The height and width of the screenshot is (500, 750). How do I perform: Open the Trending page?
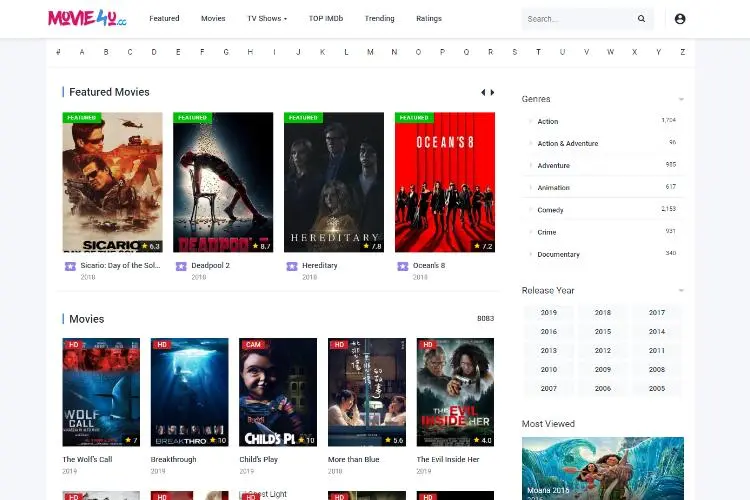click(379, 18)
